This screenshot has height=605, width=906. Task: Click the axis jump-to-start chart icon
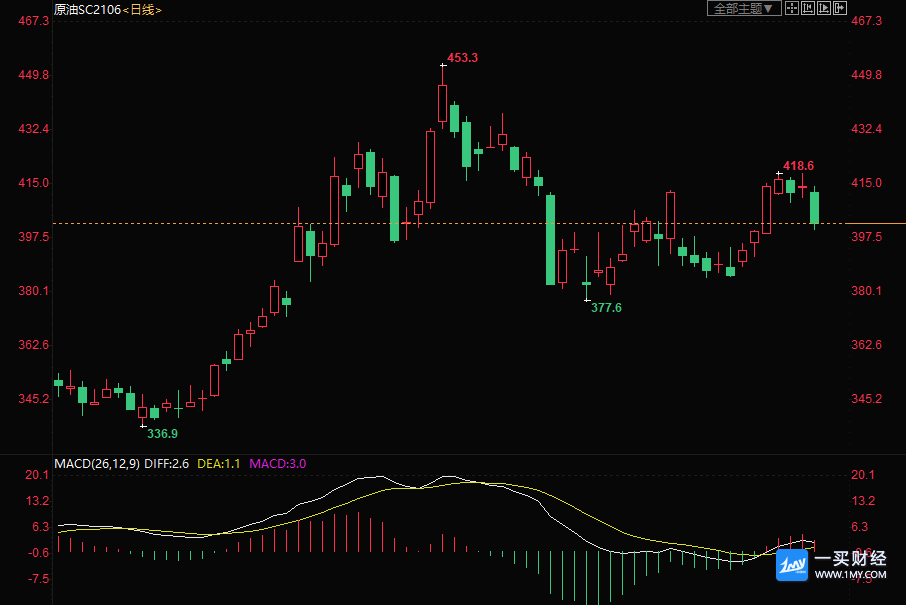[x=808, y=8]
